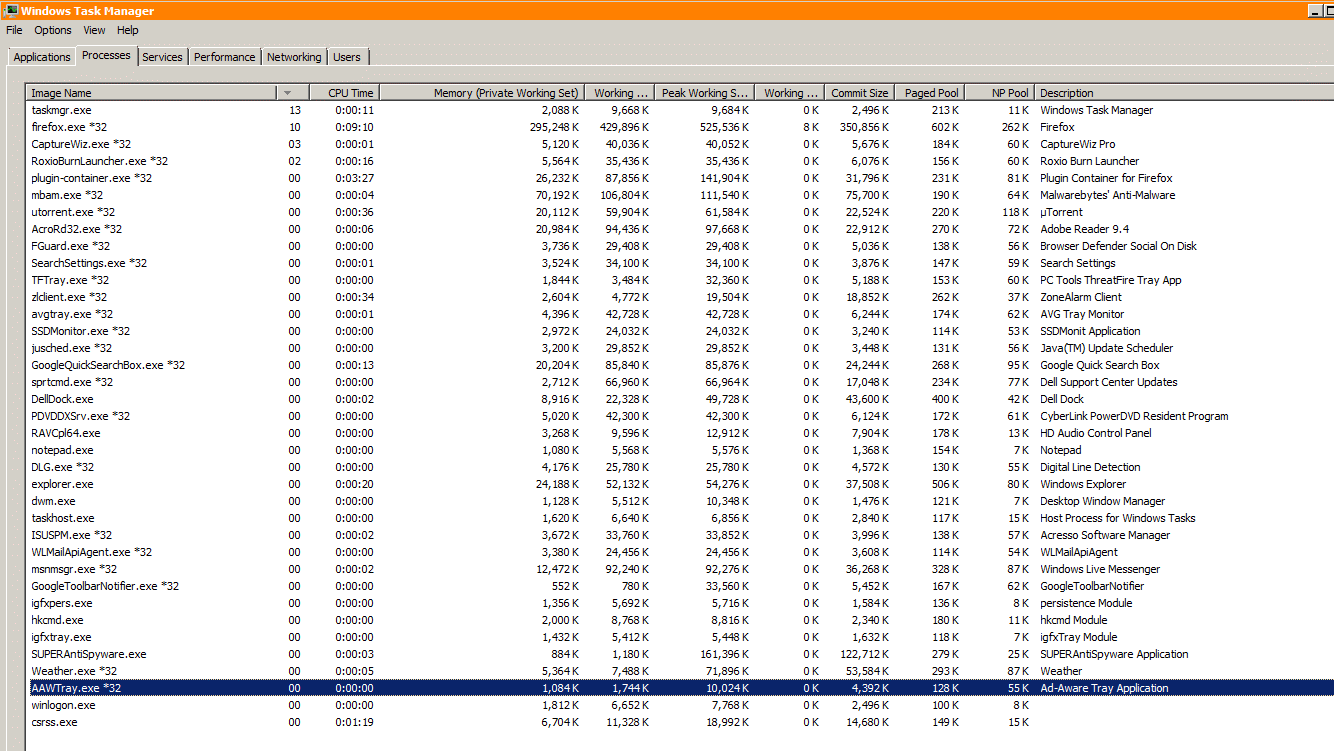Click the TFTray.exe *32 row
1334x751 pixels.
point(680,280)
